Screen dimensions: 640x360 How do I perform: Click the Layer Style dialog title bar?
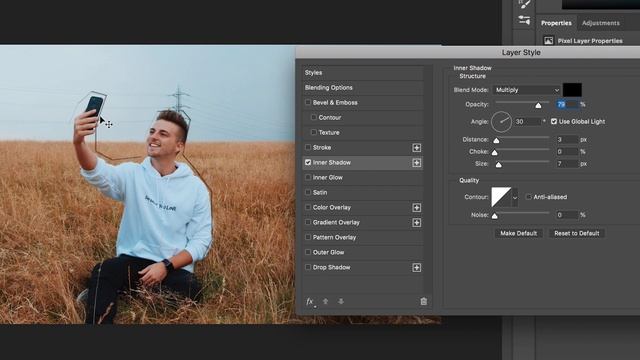click(468, 52)
